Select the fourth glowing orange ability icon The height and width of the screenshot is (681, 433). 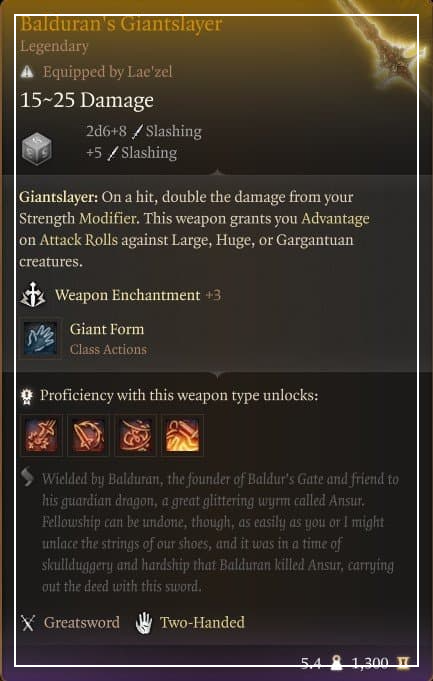click(182, 435)
